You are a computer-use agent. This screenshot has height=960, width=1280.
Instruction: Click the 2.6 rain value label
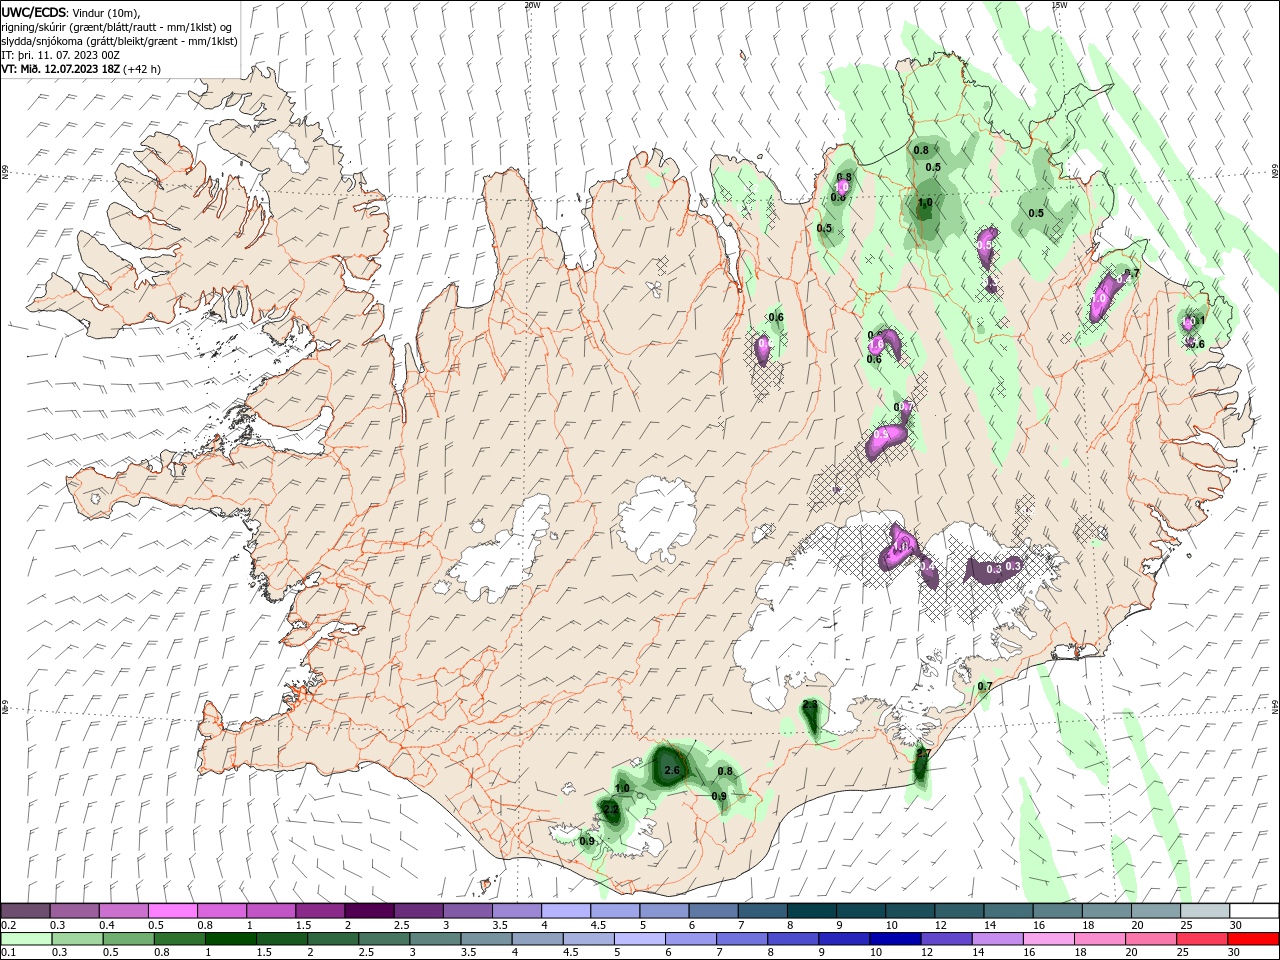coord(672,770)
